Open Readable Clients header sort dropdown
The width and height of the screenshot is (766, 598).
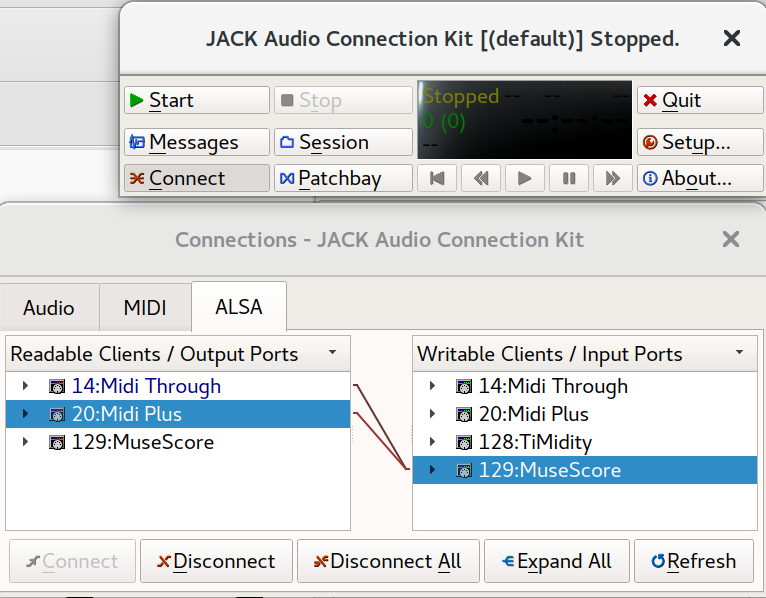333,353
